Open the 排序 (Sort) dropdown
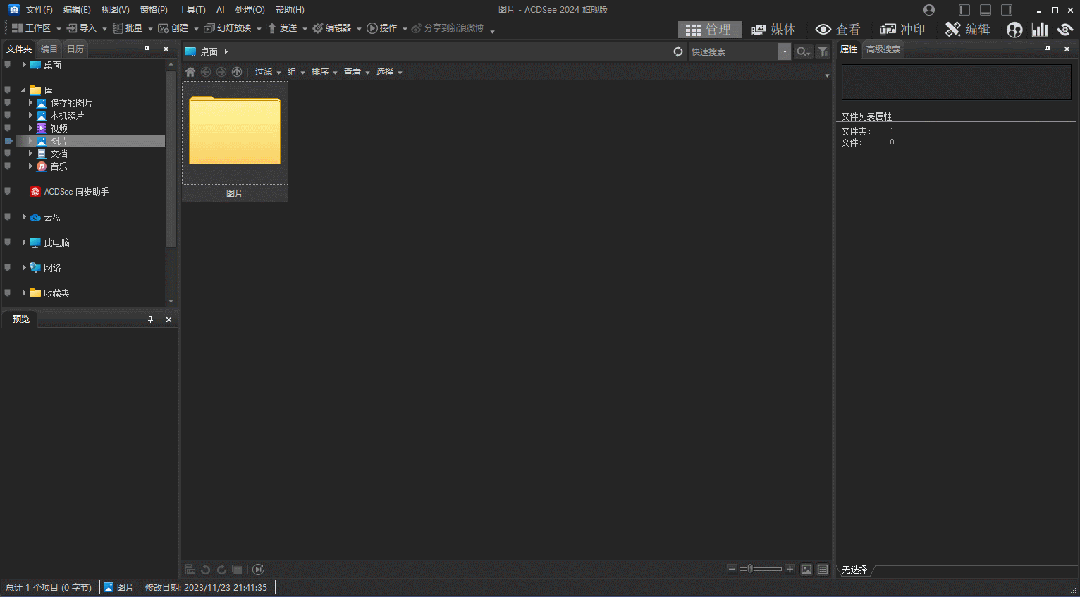The width and height of the screenshot is (1080, 597). [x=324, y=72]
